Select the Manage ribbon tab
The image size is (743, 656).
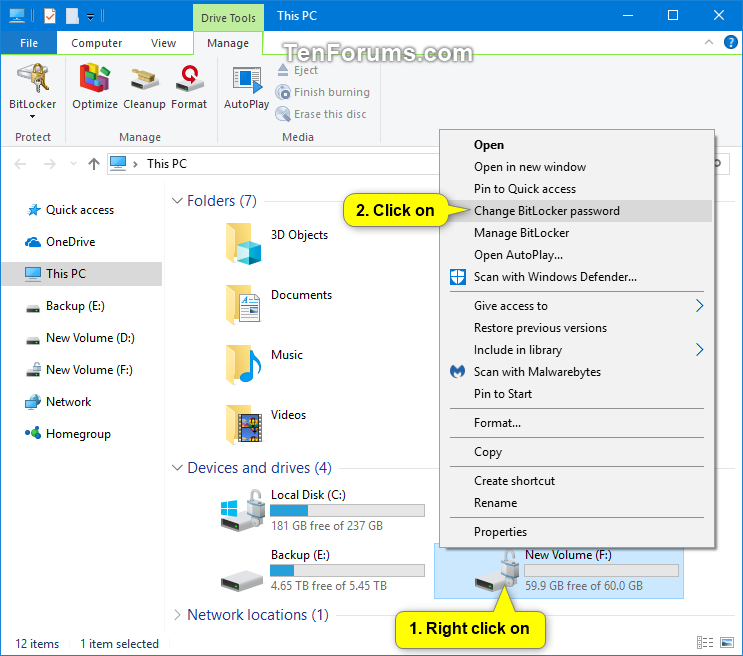228,43
